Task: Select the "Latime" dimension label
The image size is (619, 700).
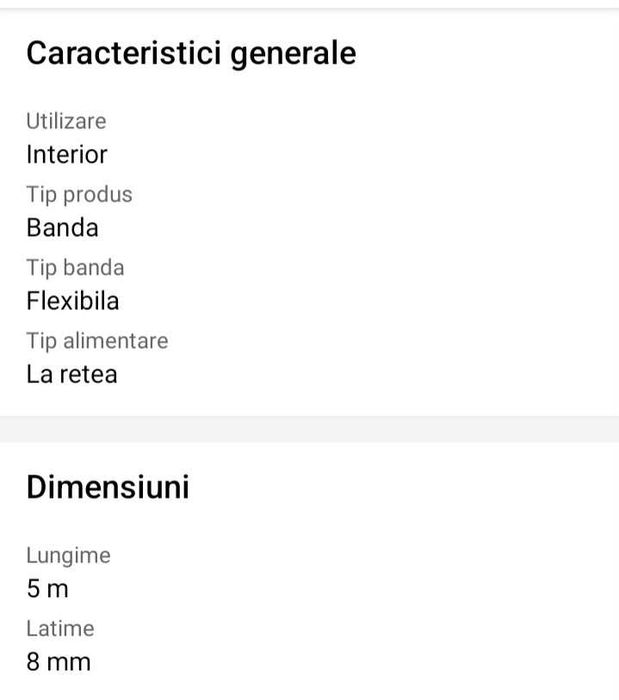Action: click(x=60, y=628)
